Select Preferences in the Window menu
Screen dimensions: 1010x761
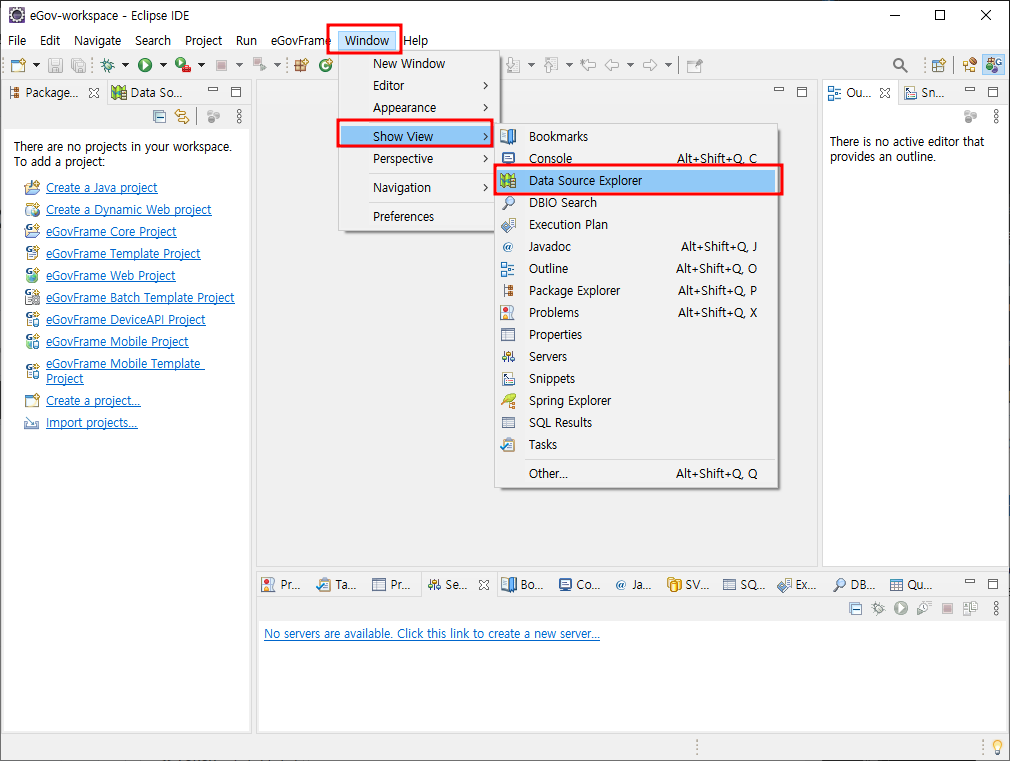417,217
